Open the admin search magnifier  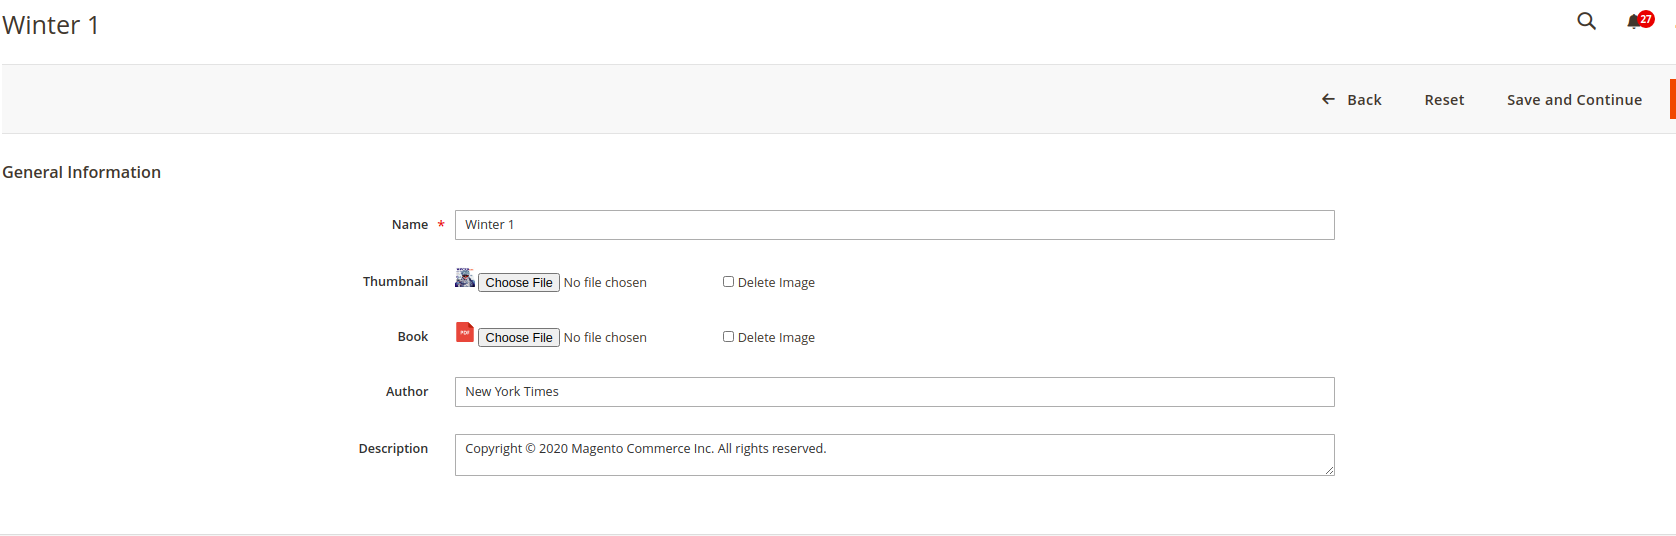(1586, 21)
